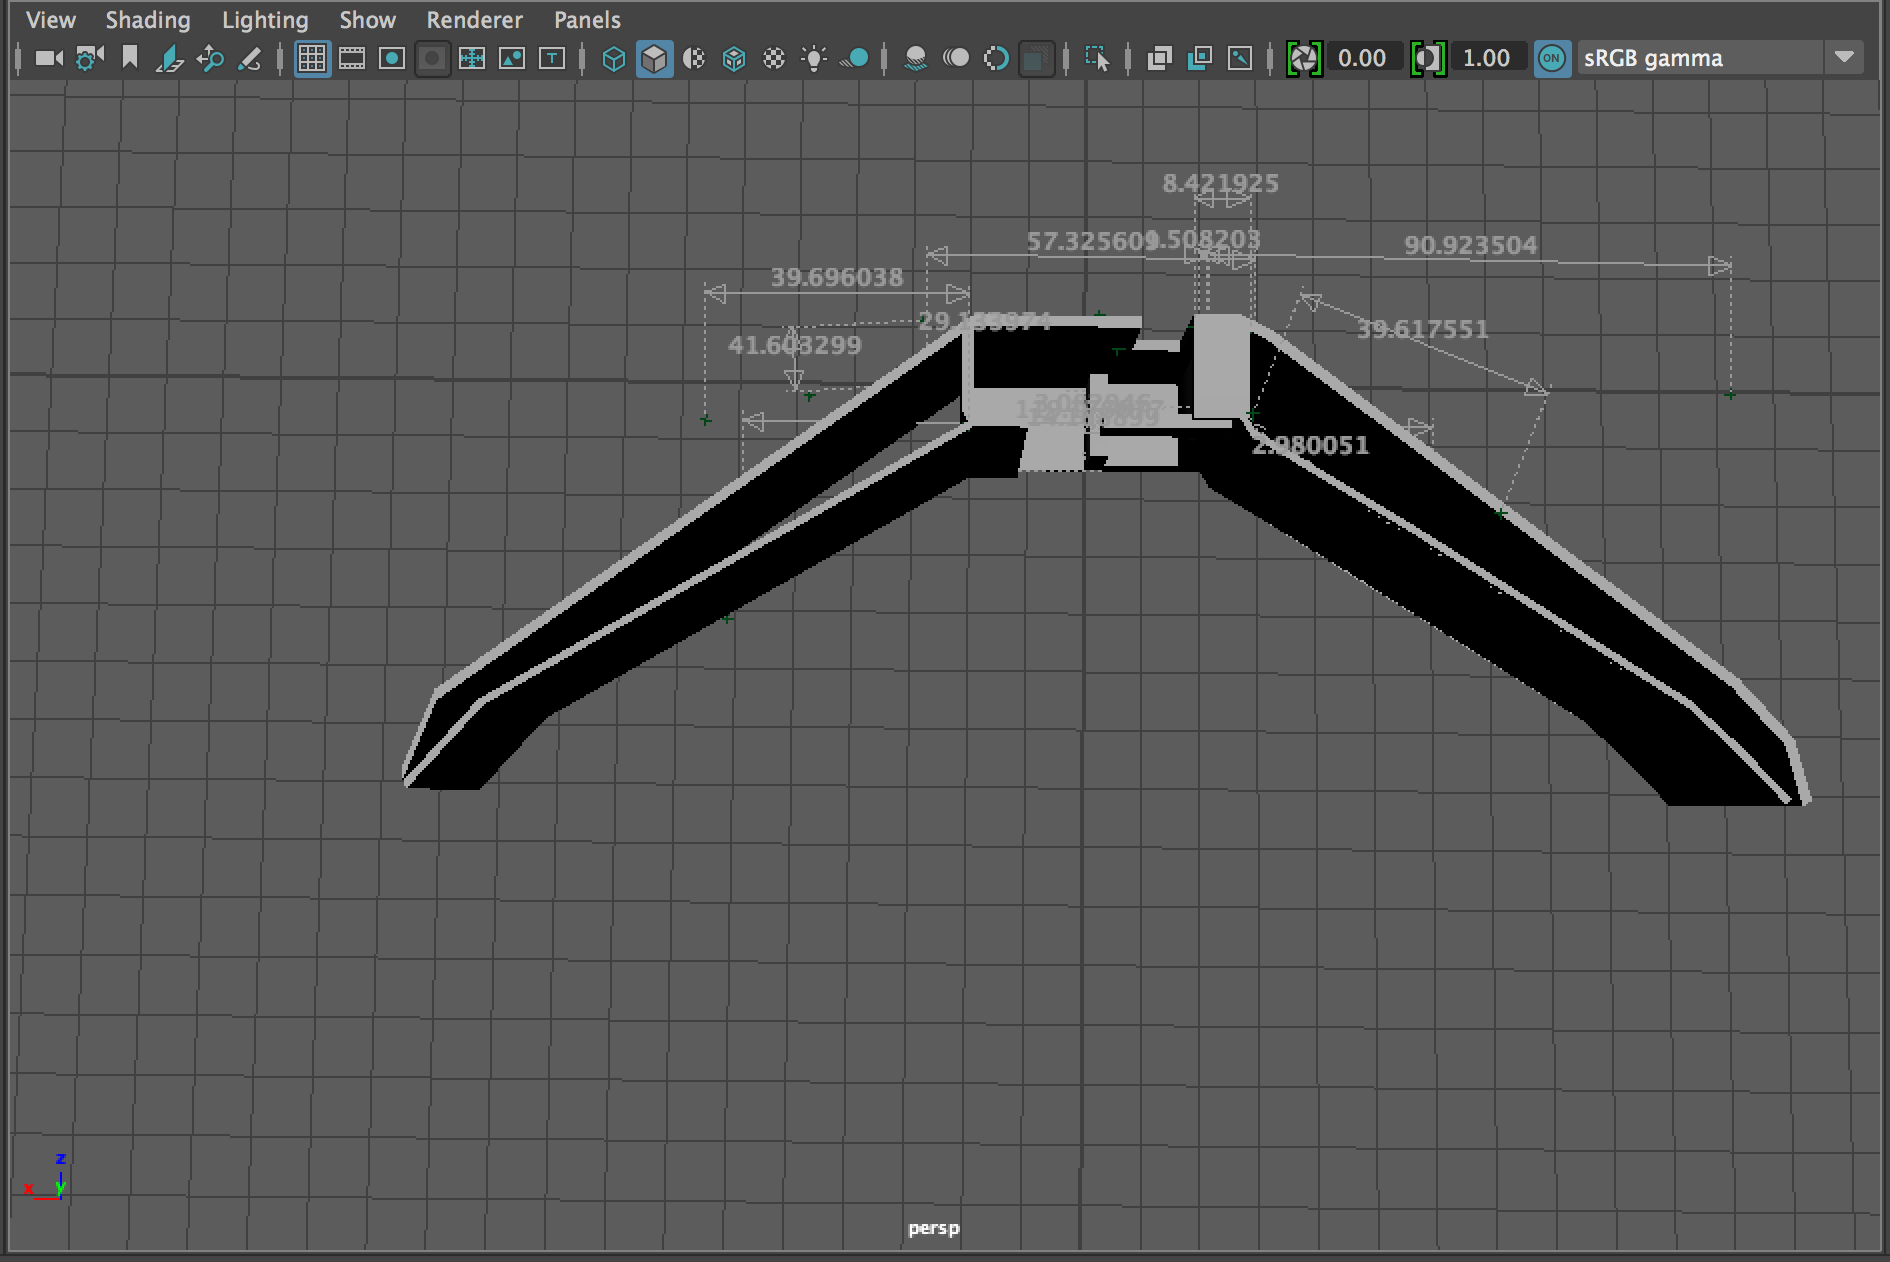Toggle the Depth of Field button
The height and width of the screenshot is (1262, 1890).
pos(1036,59)
